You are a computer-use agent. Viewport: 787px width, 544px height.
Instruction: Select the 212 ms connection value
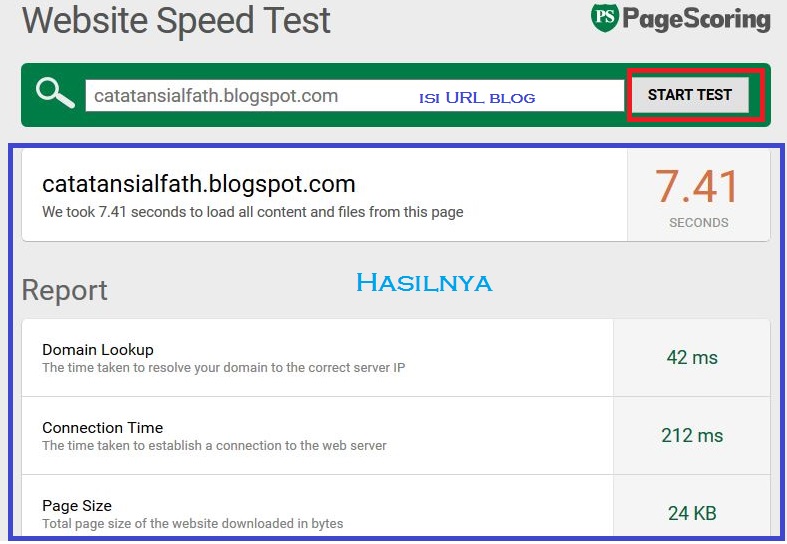692,436
